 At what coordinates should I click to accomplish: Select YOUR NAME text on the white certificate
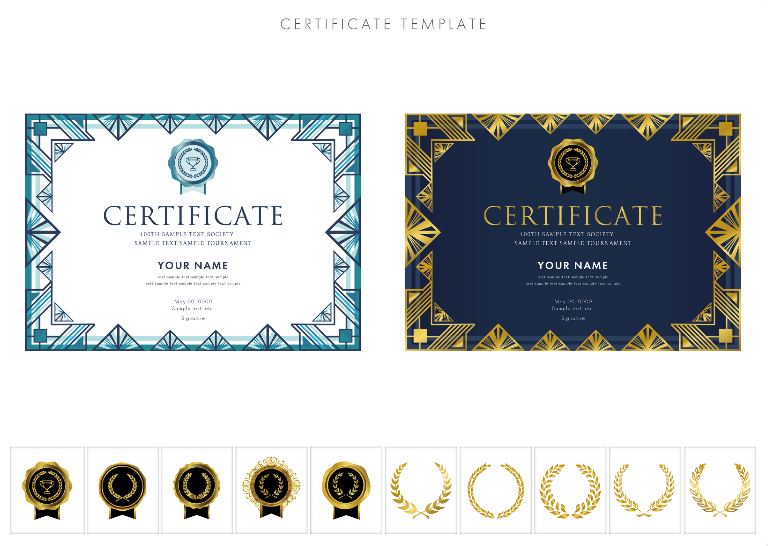[x=193, y=265]
